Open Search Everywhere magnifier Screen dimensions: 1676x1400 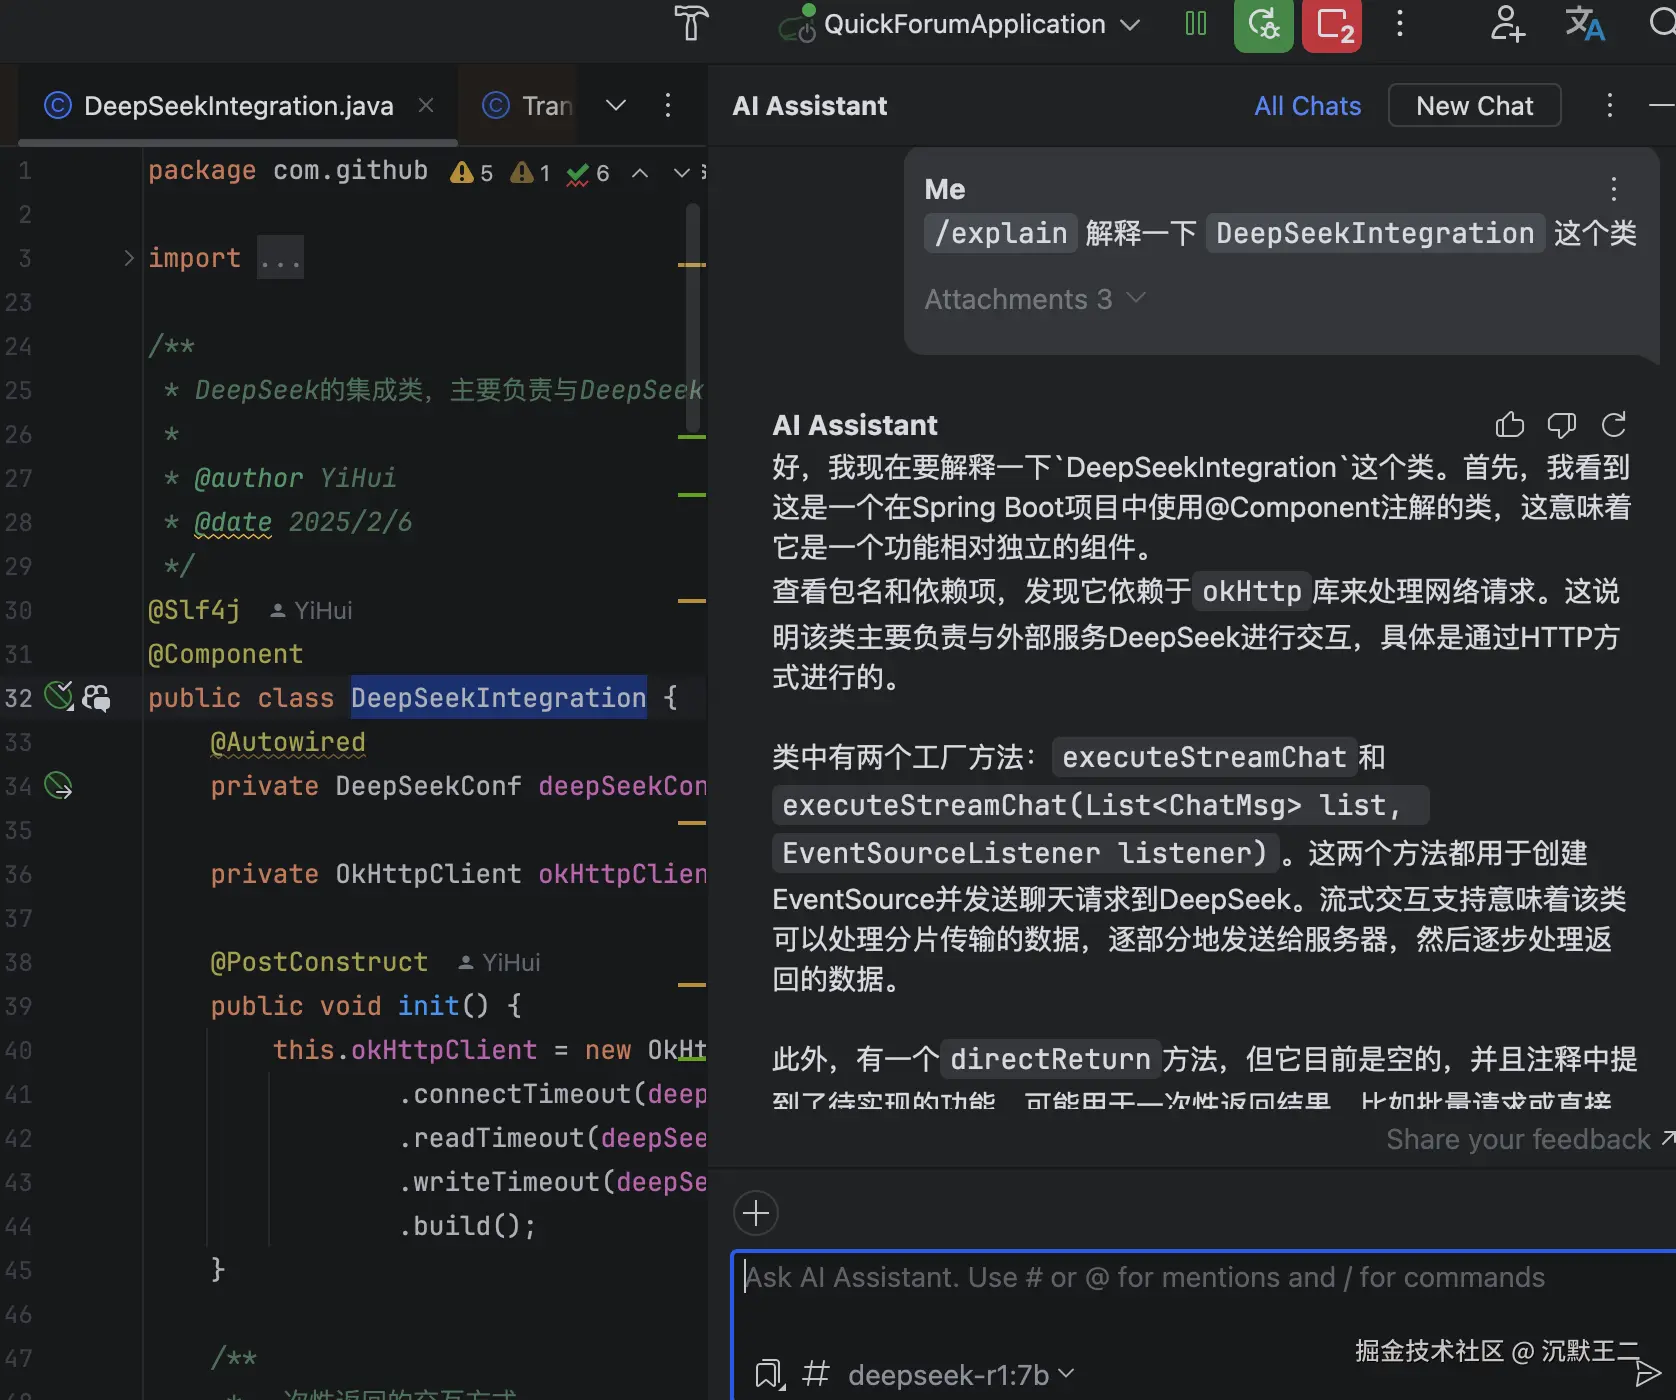1661,22
